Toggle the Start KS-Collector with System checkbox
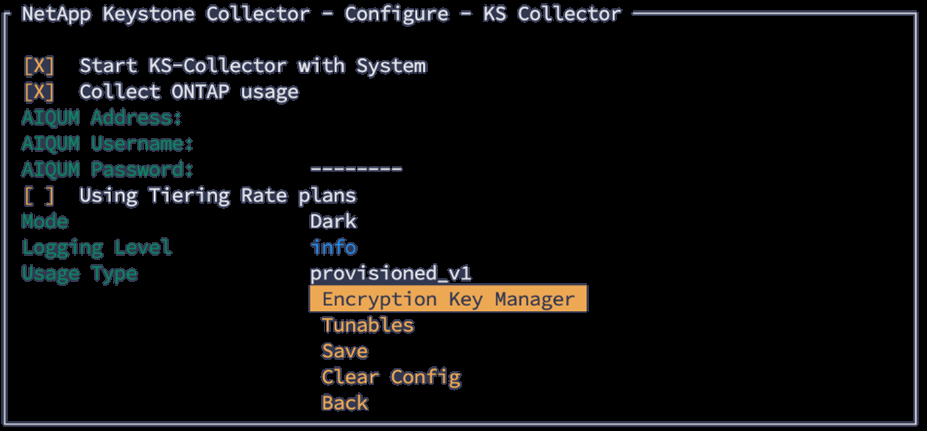The image size is (927, 431). [x=39, y=66]
